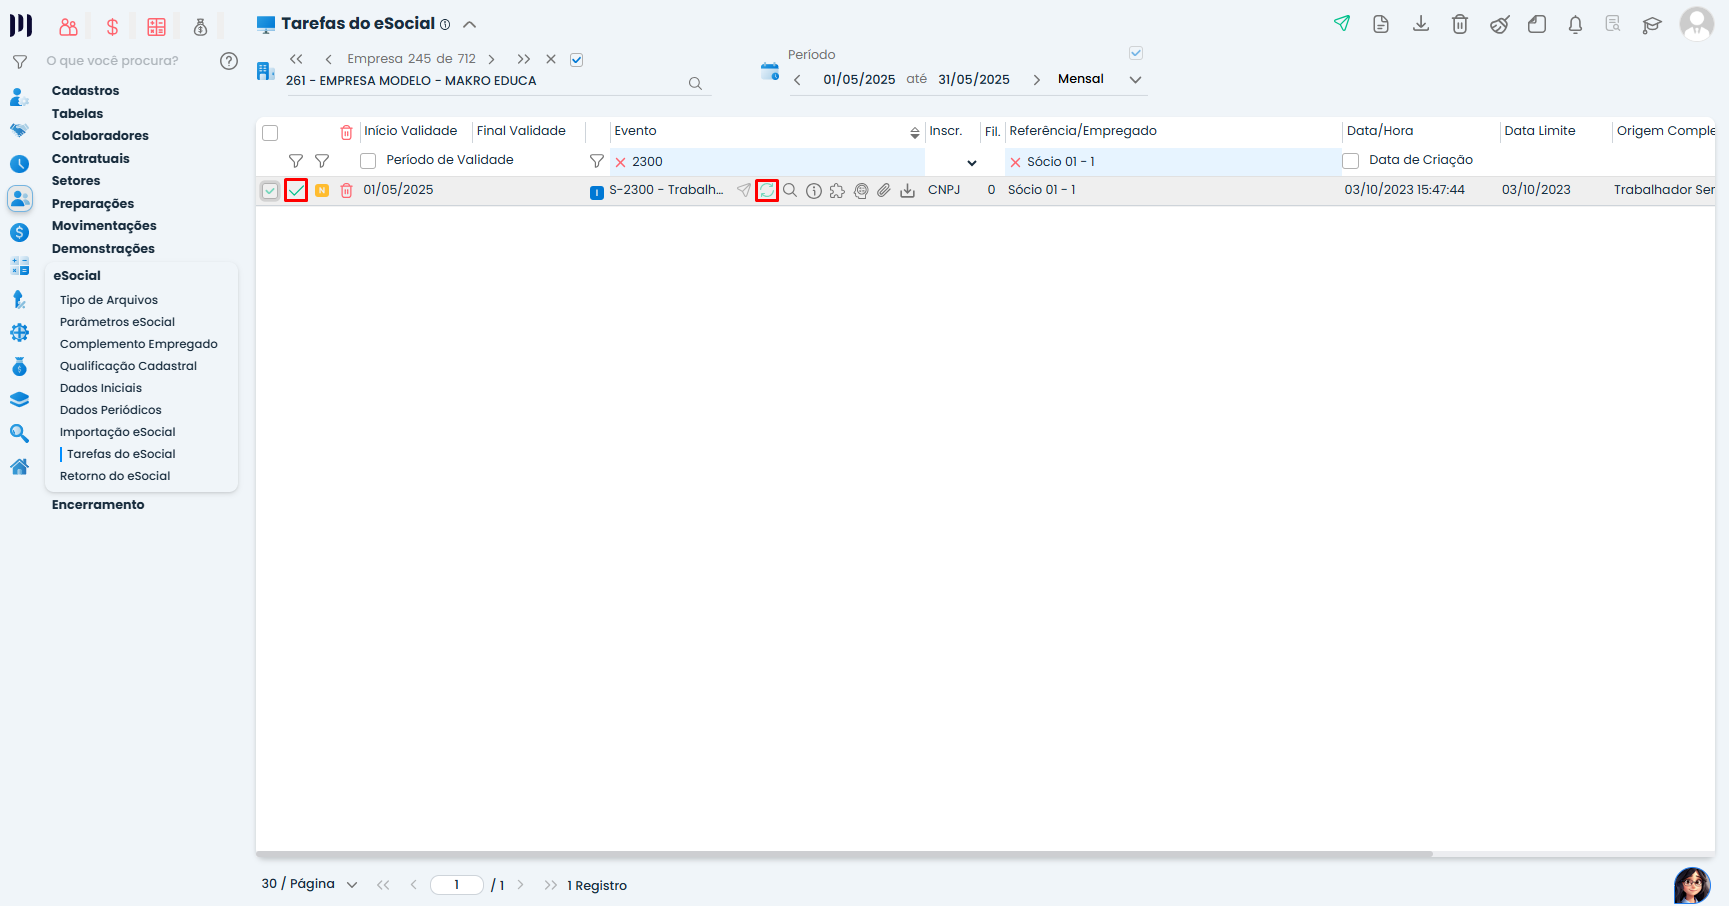Toggle the checkbox next to the empresa navigation
This screenshot has width=1729, height=906.
click(577, 60)
